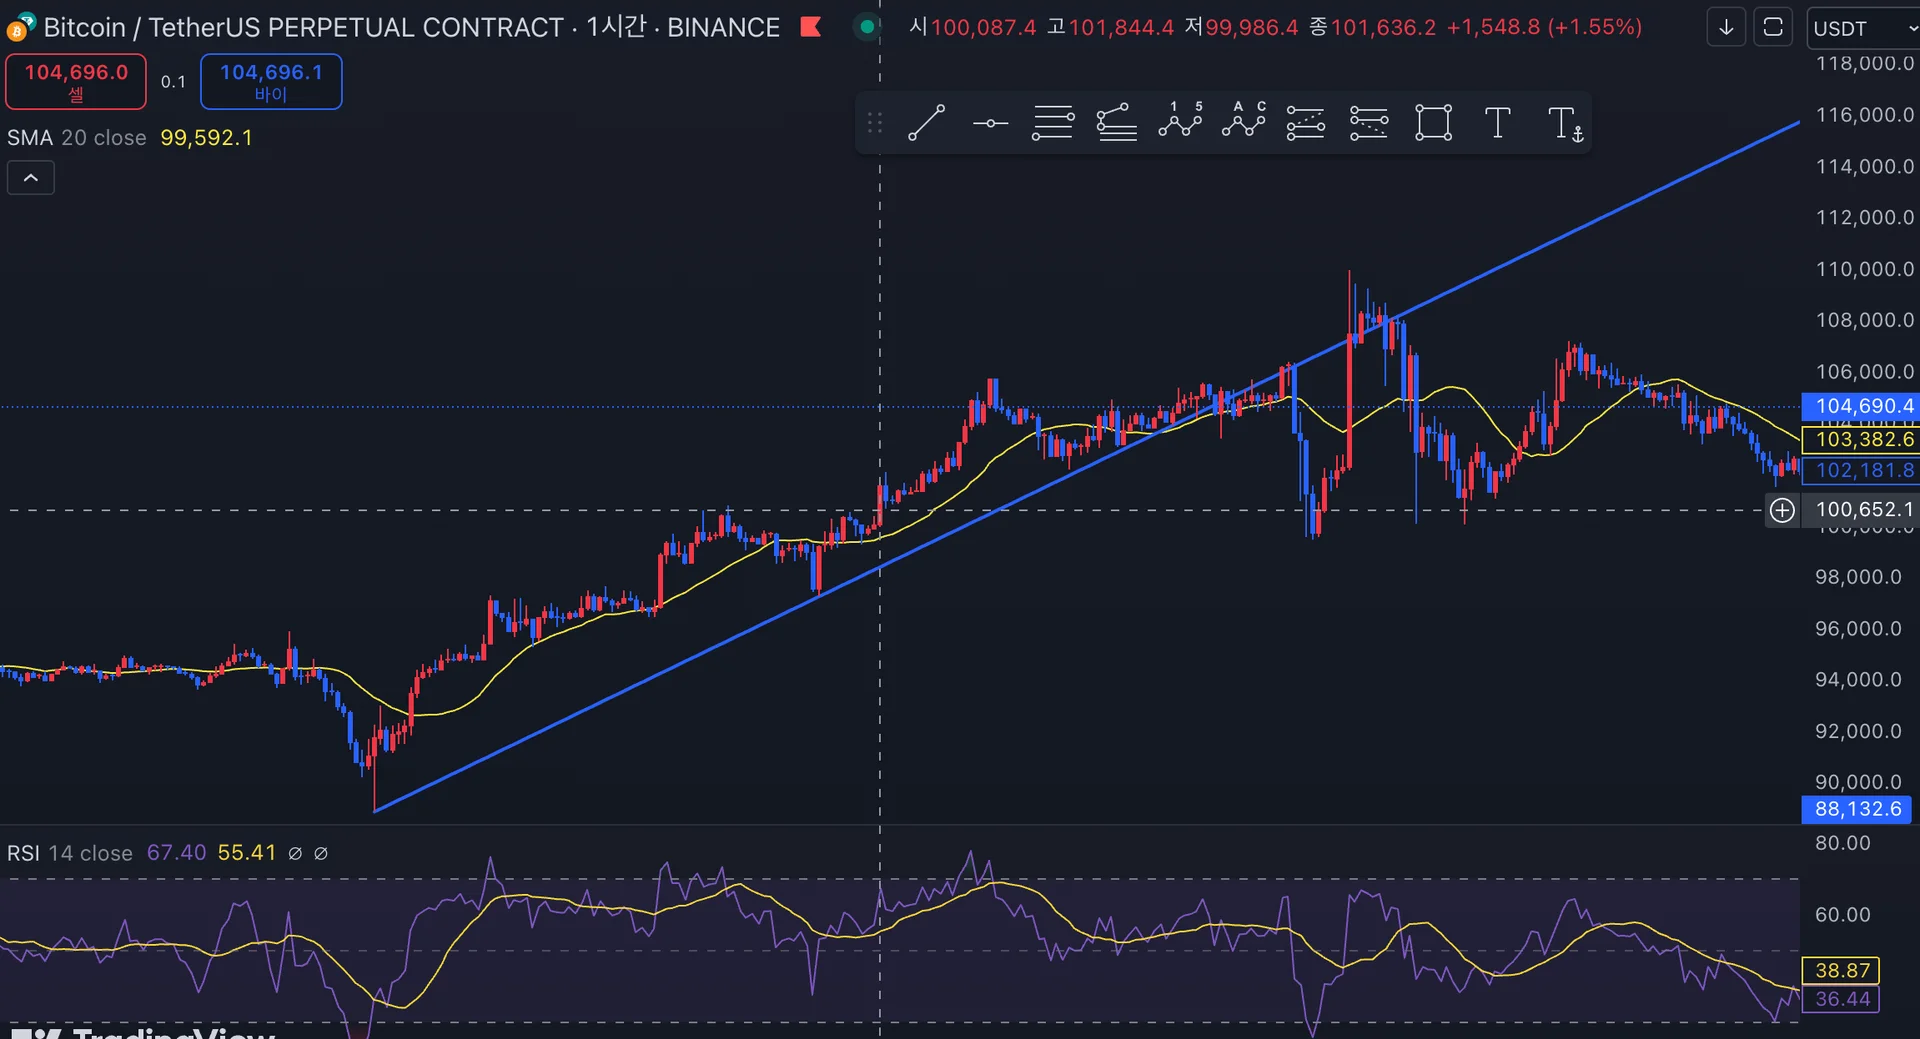Click the 60.00 RSI axis label

(1843, 915)
